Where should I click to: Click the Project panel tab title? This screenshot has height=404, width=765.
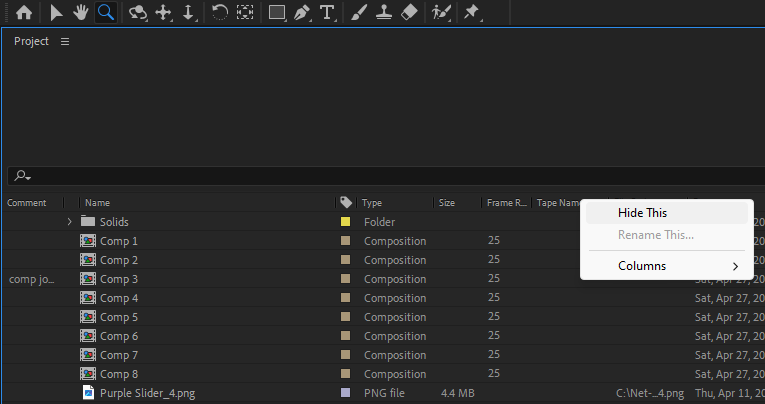31,41
